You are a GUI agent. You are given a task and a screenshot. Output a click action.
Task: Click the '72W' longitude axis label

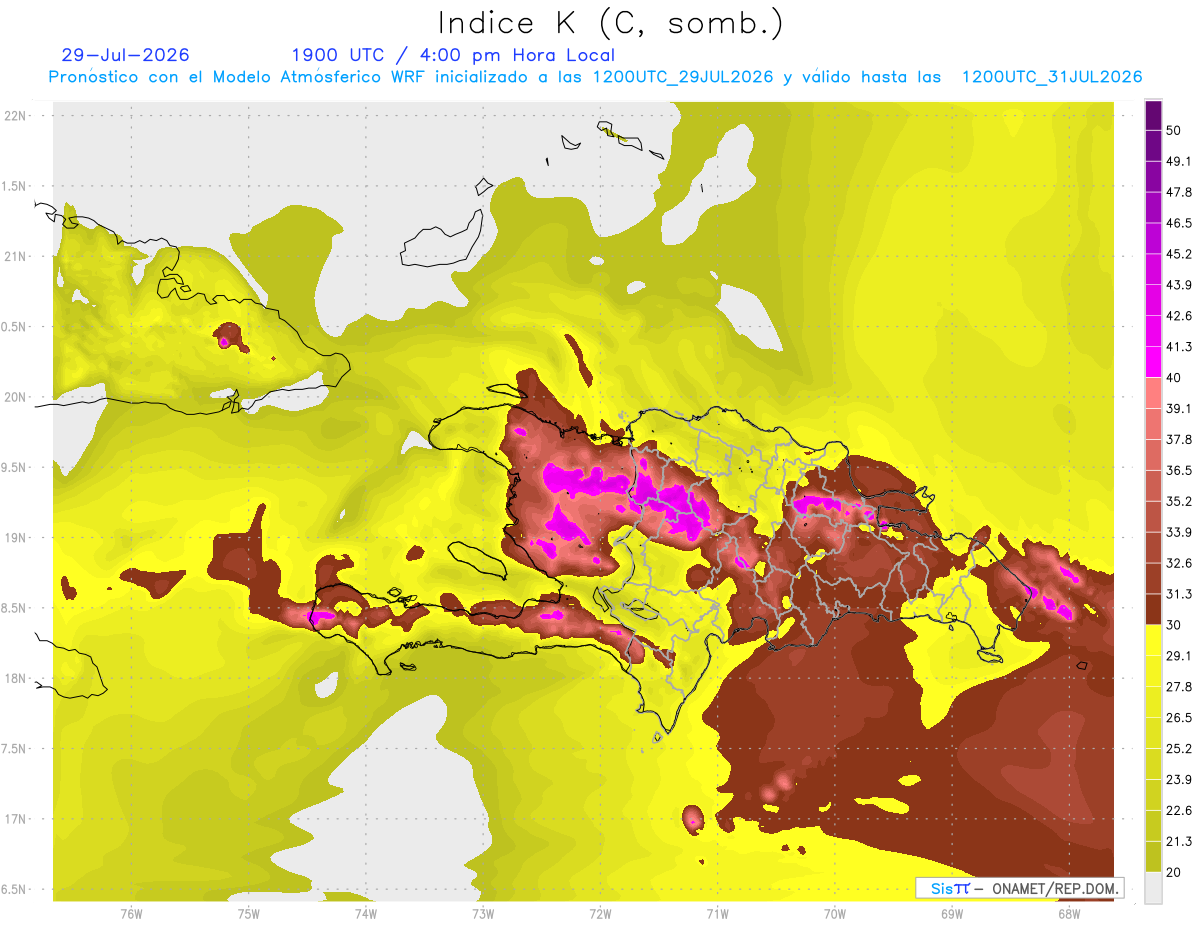(600, 913)
